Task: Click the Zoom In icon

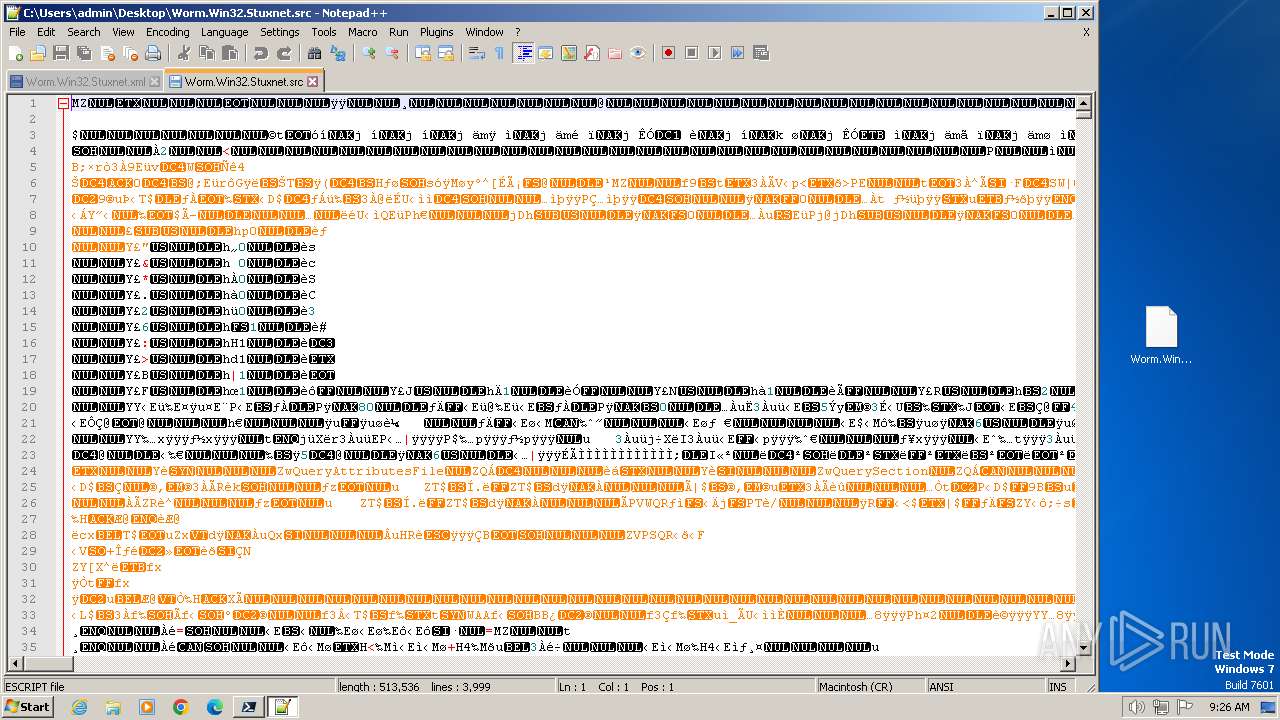Action: point(369,53)
